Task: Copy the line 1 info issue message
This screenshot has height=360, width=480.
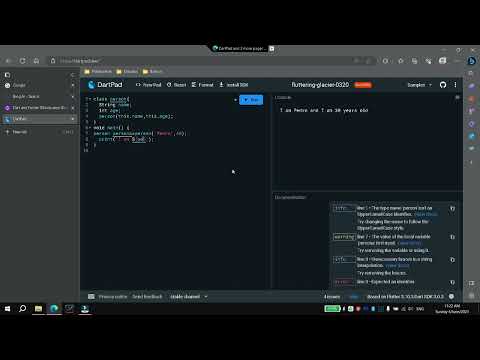Action: [452, 208]
